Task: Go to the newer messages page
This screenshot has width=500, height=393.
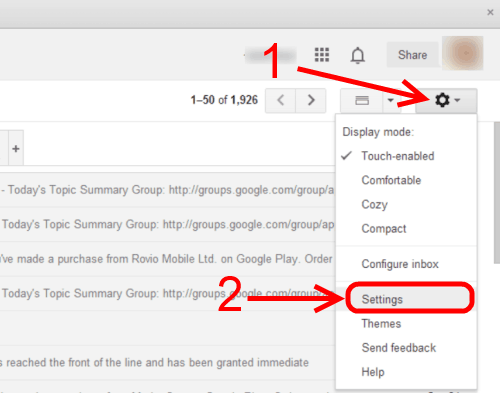Action: [x=280, y=100]
